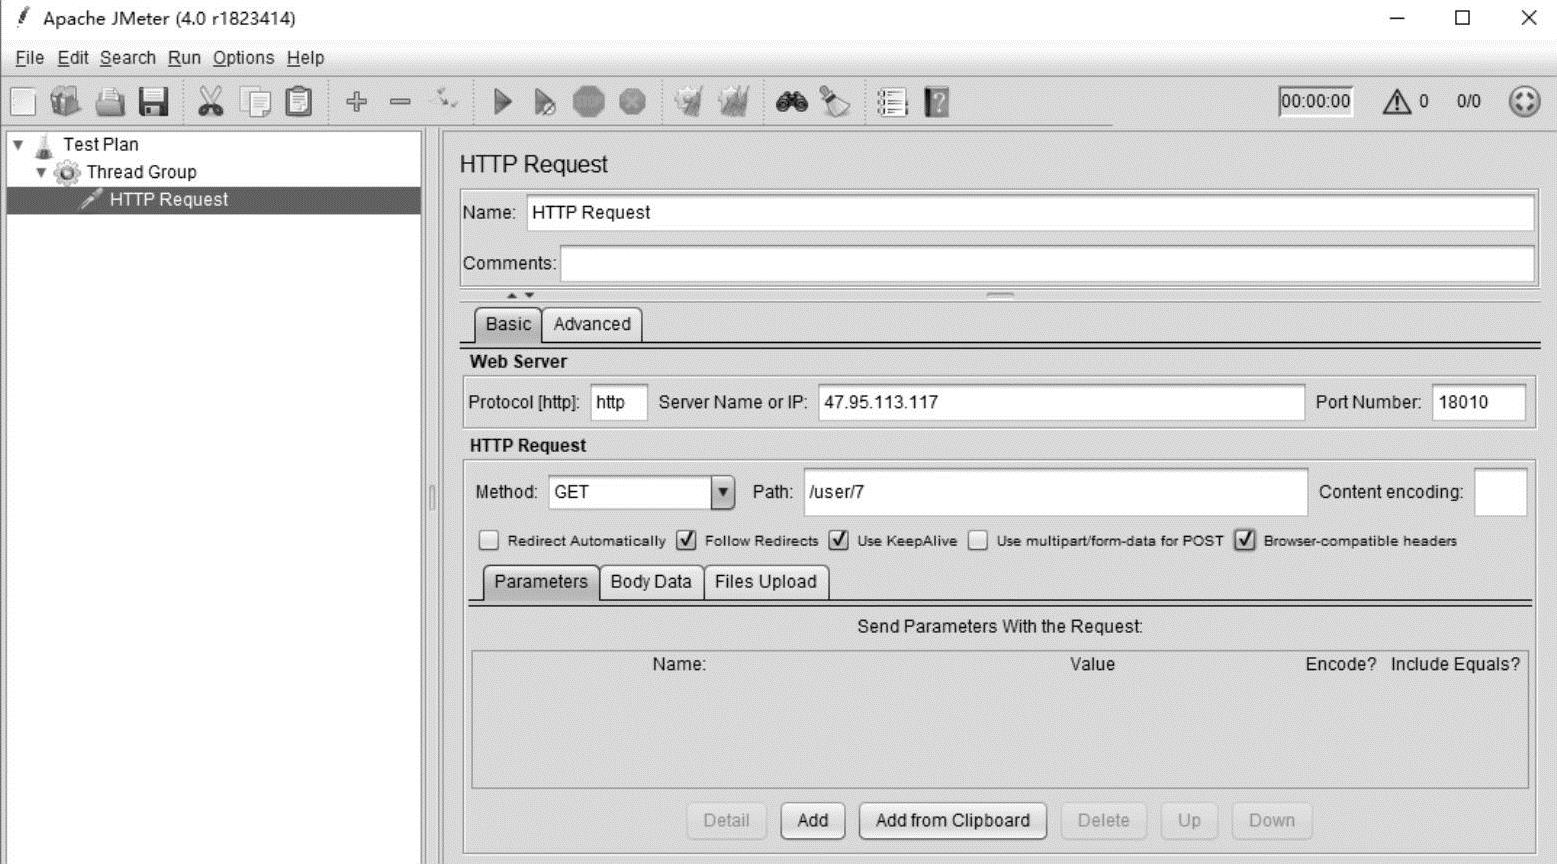
Task: Open the Templates toolbar icon
Action: pos(66,102)
